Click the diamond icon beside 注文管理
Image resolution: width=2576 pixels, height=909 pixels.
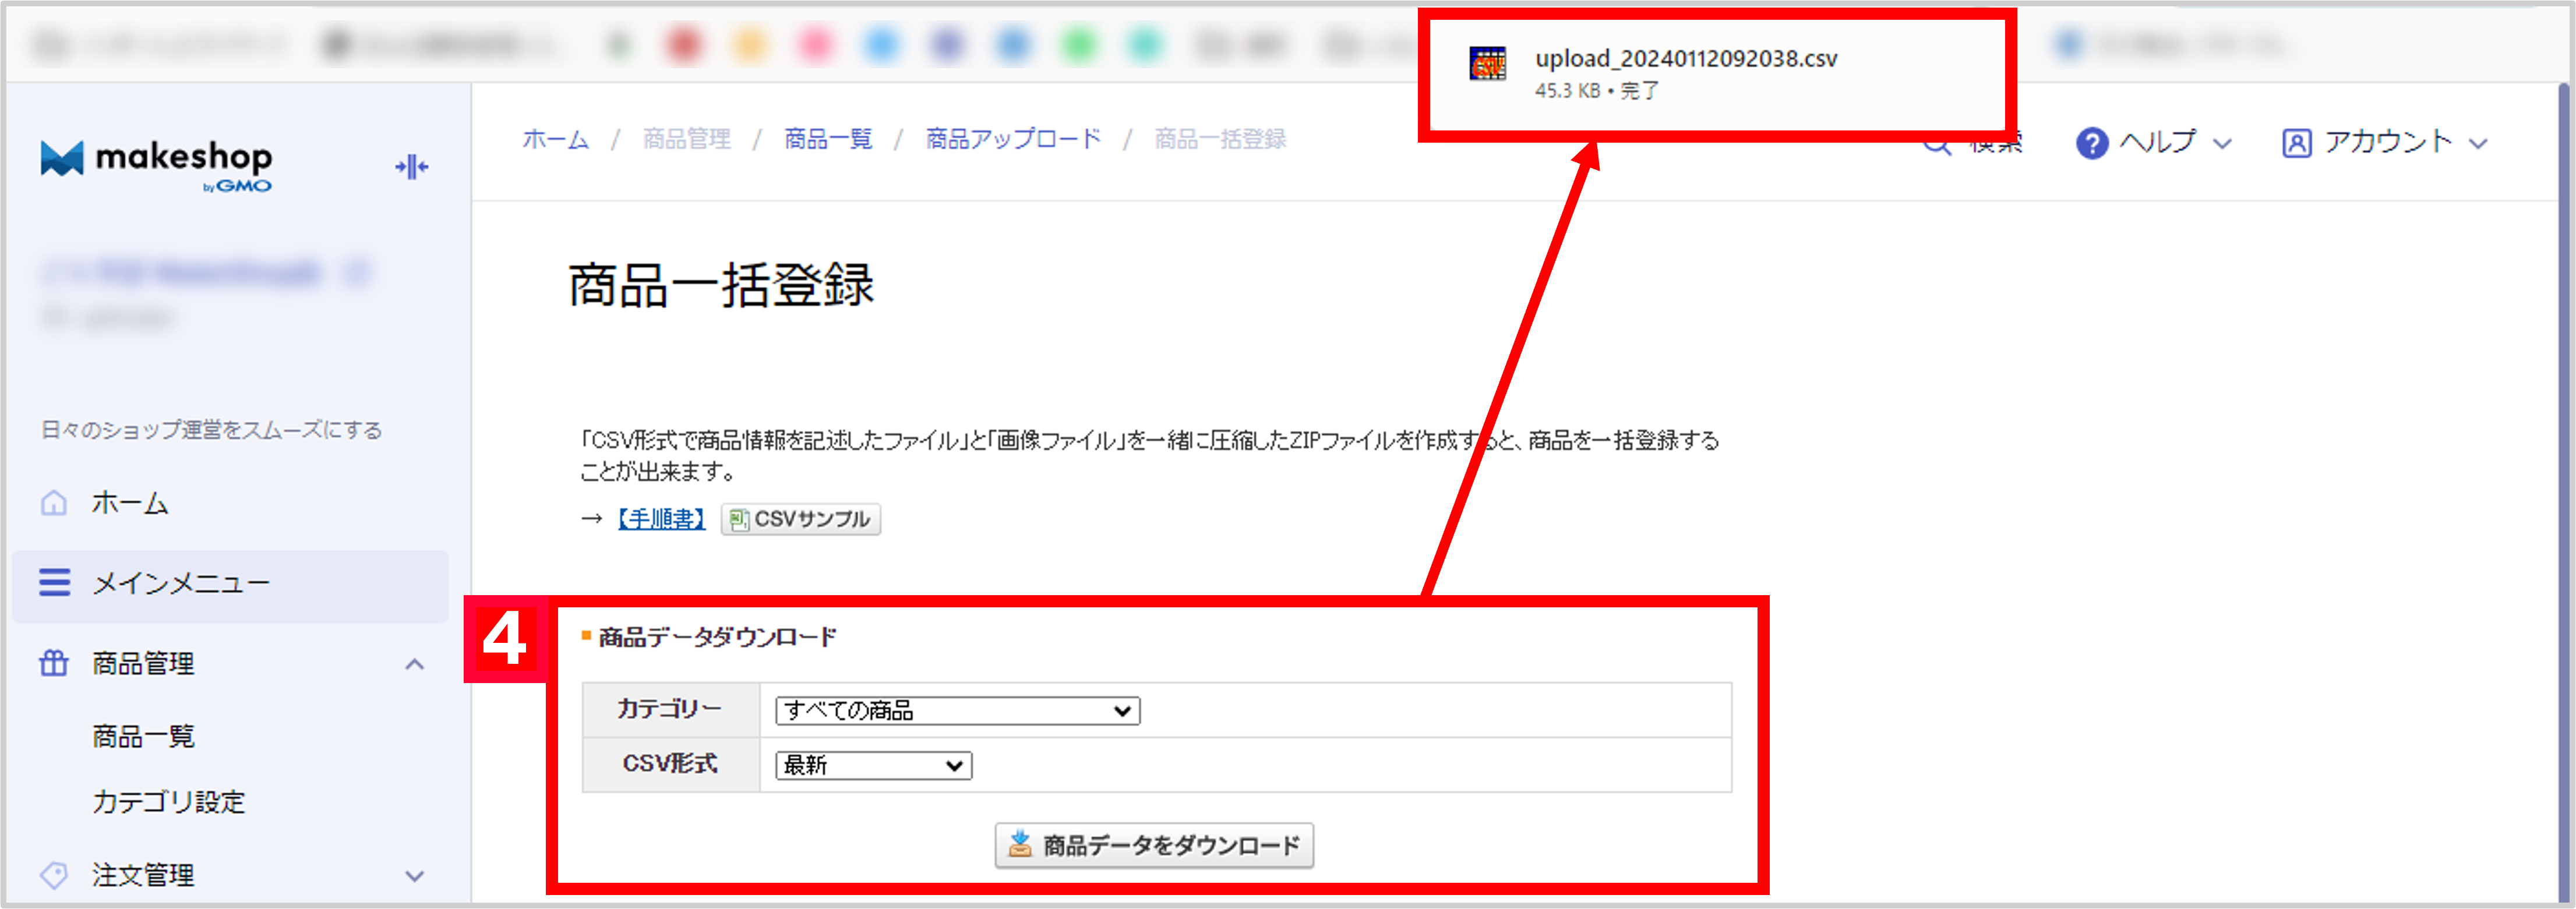[x=54, y=875]
